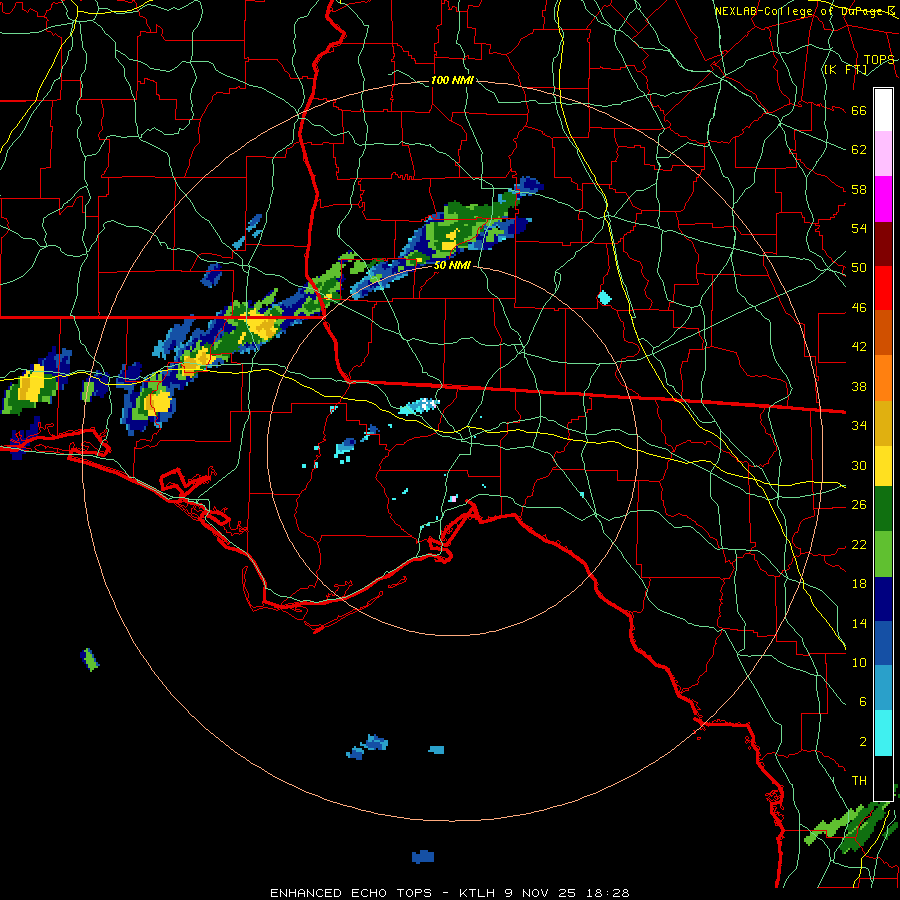The height and width of the screenshot is (900, 900).
Task: Pick the magenta legend swatch
Action: pos(883,199)
